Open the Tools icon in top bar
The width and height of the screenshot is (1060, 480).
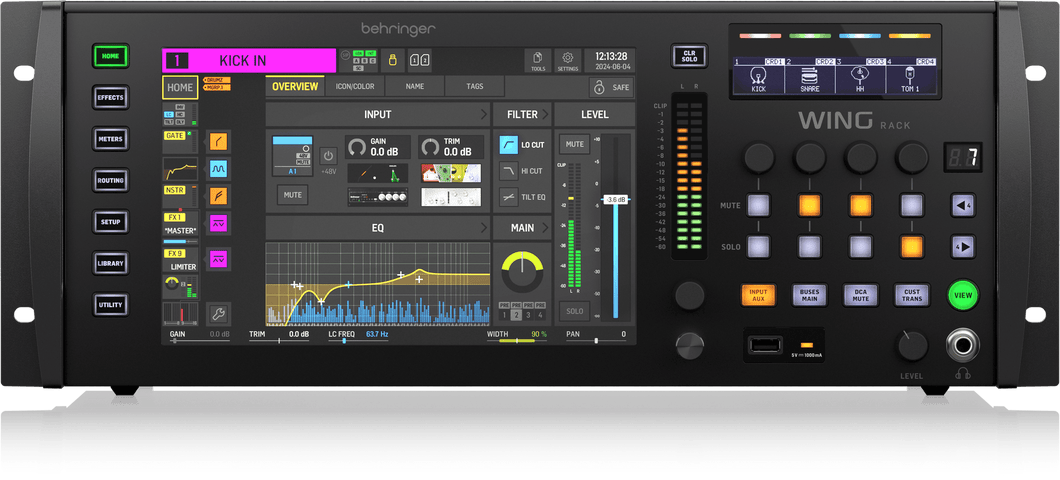tap(538, 60)
